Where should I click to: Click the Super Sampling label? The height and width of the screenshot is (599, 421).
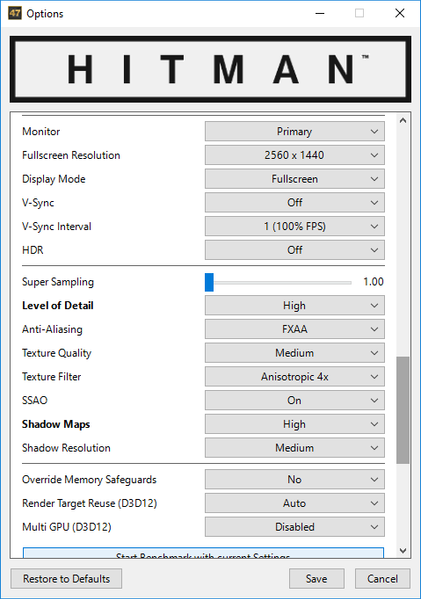[58, 282]
